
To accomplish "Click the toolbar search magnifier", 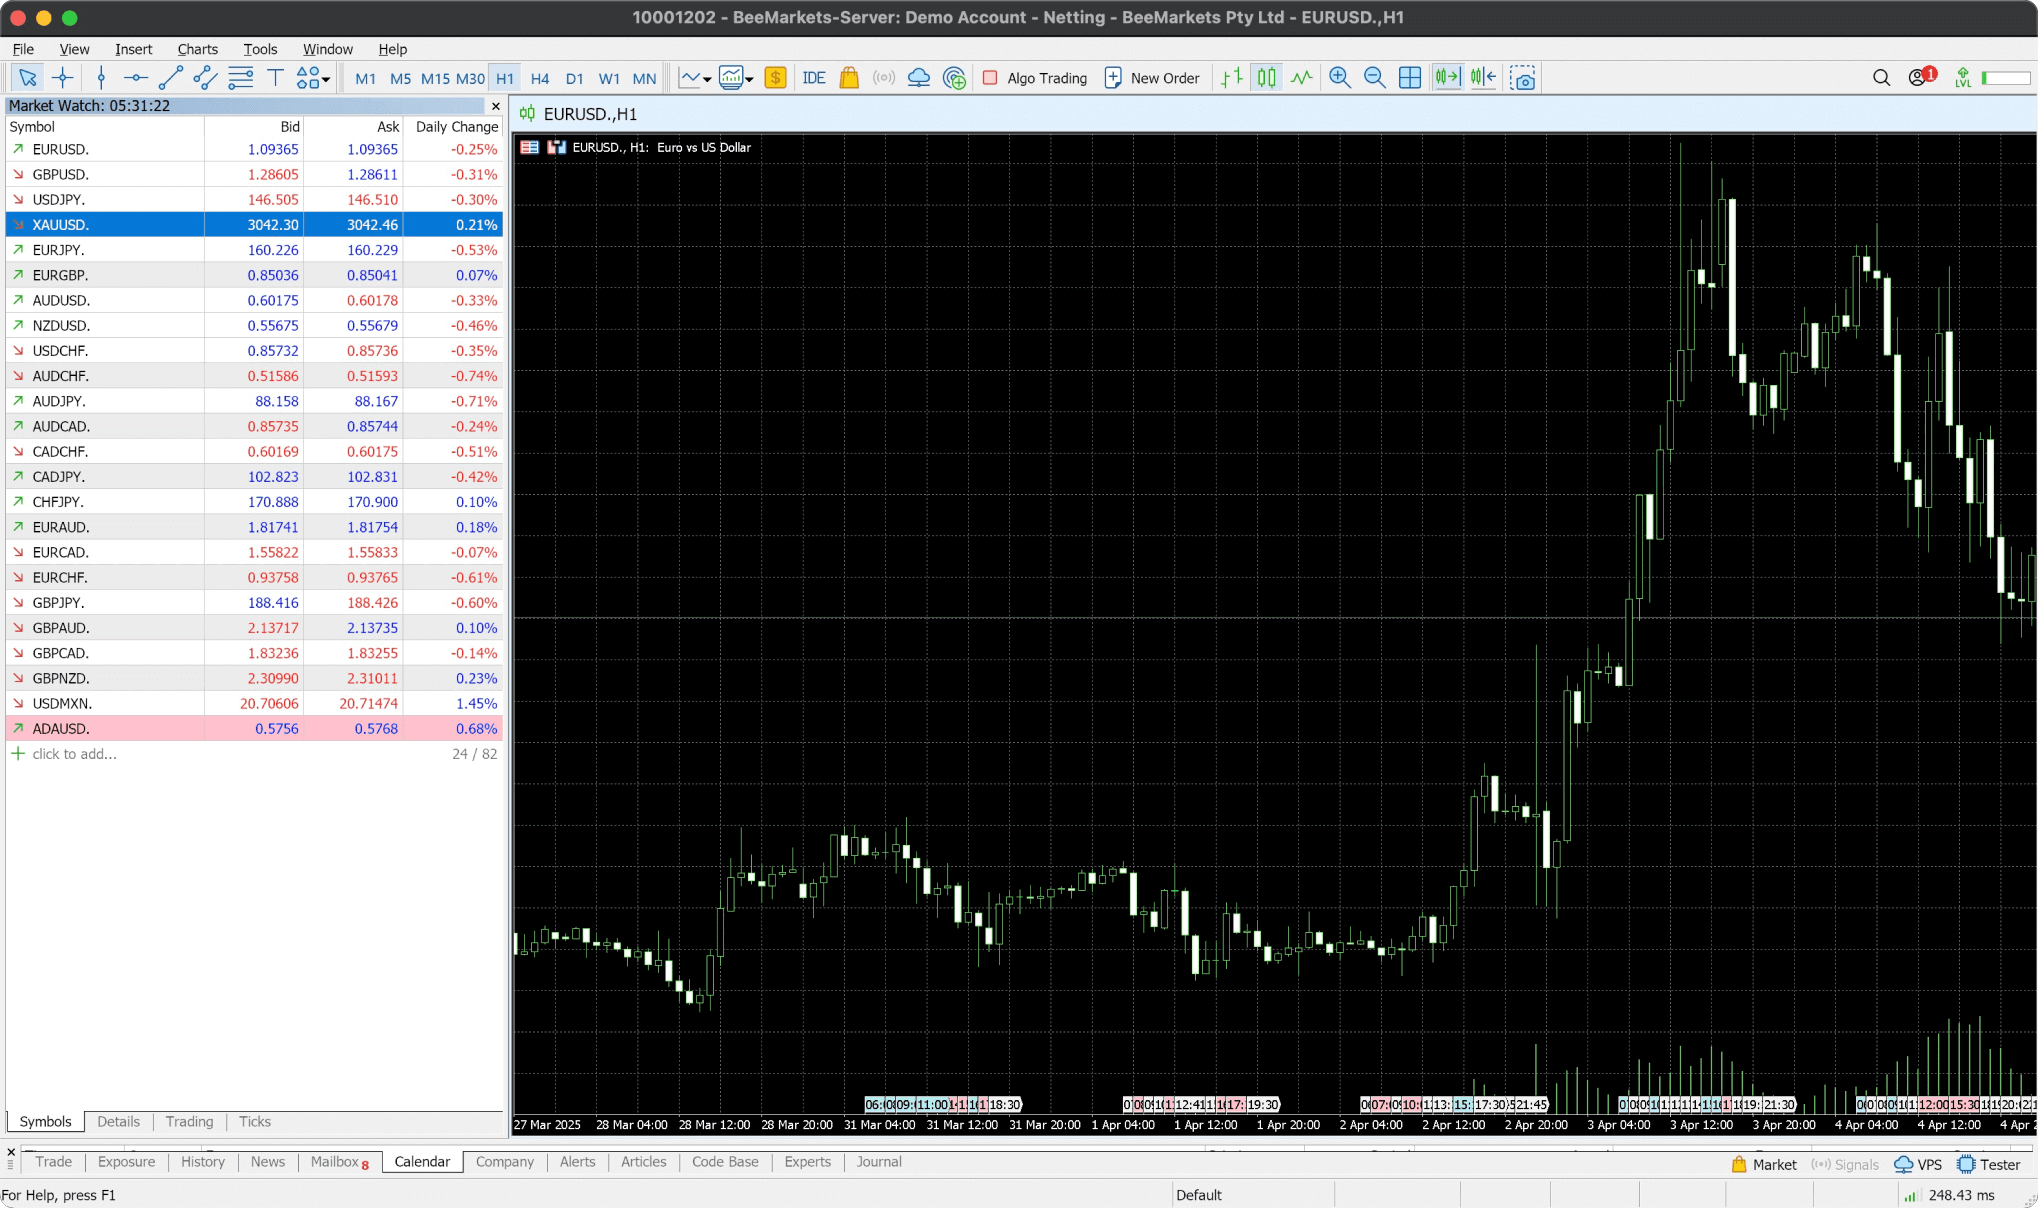I will tap(1880, 78).
